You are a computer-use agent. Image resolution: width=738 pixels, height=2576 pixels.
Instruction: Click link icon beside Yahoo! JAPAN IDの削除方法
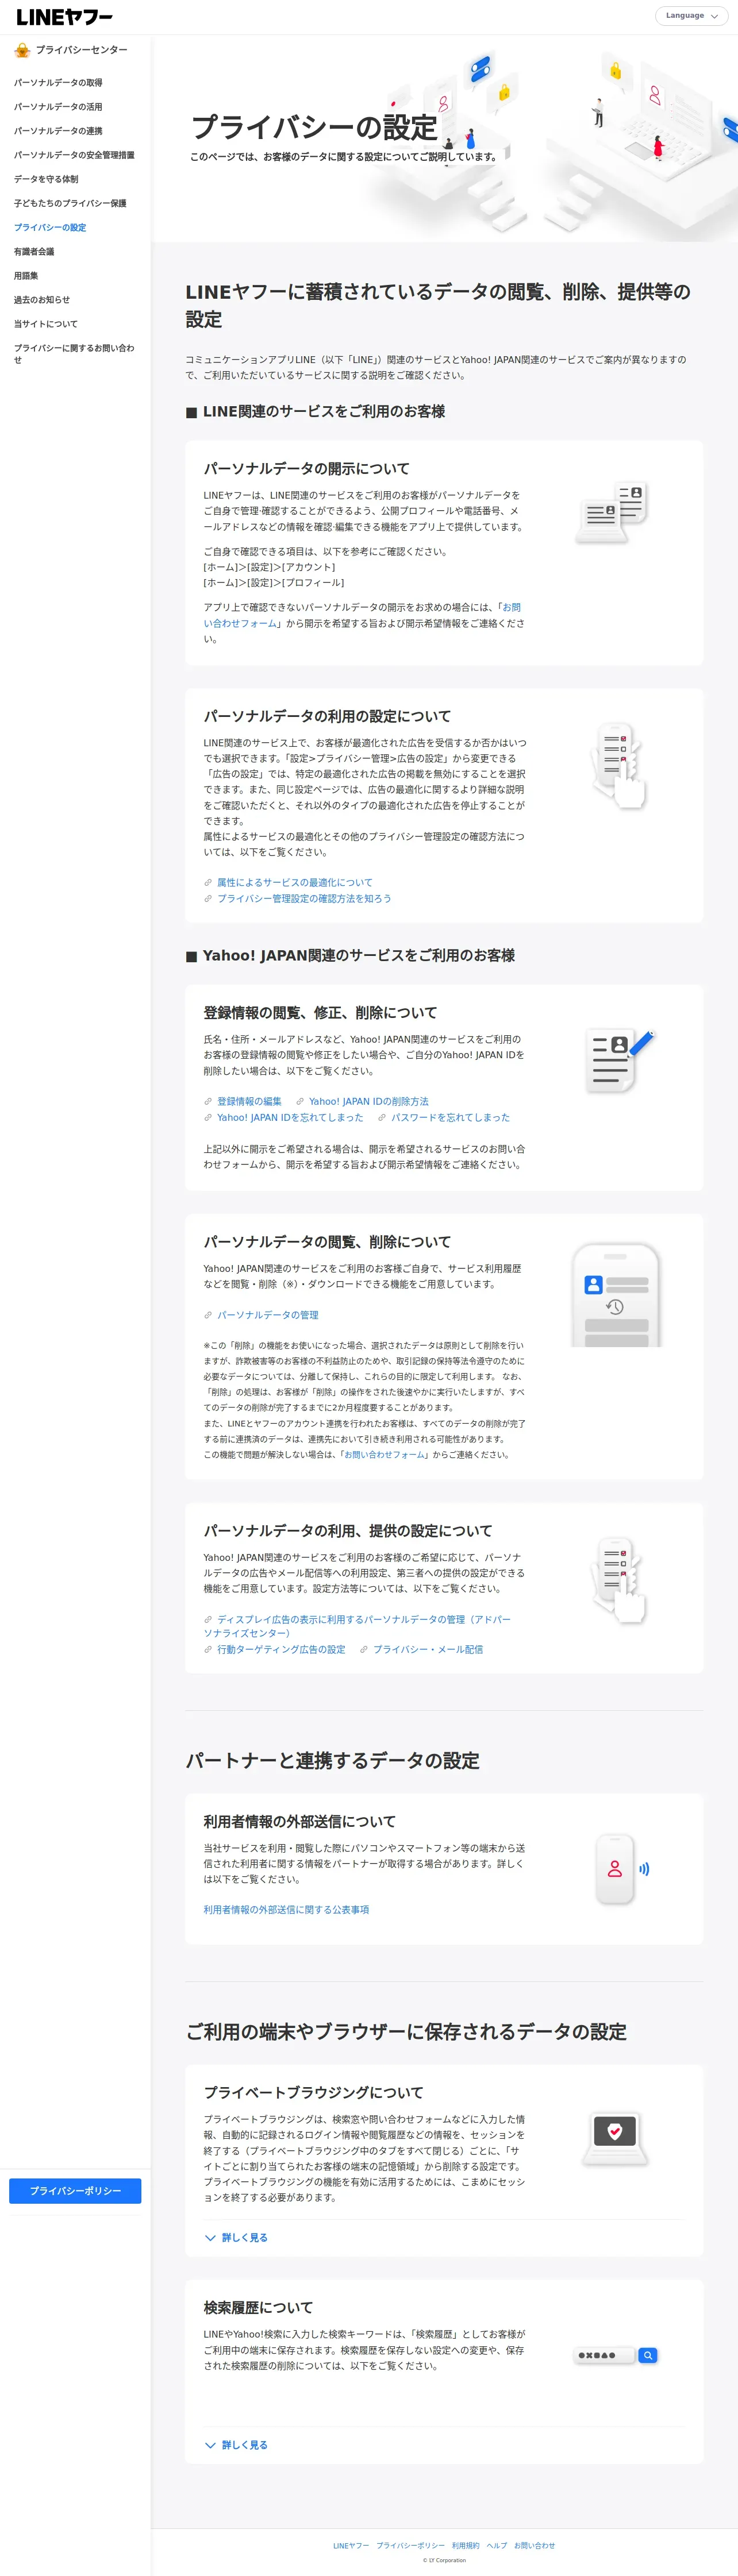pos(300,1101)
